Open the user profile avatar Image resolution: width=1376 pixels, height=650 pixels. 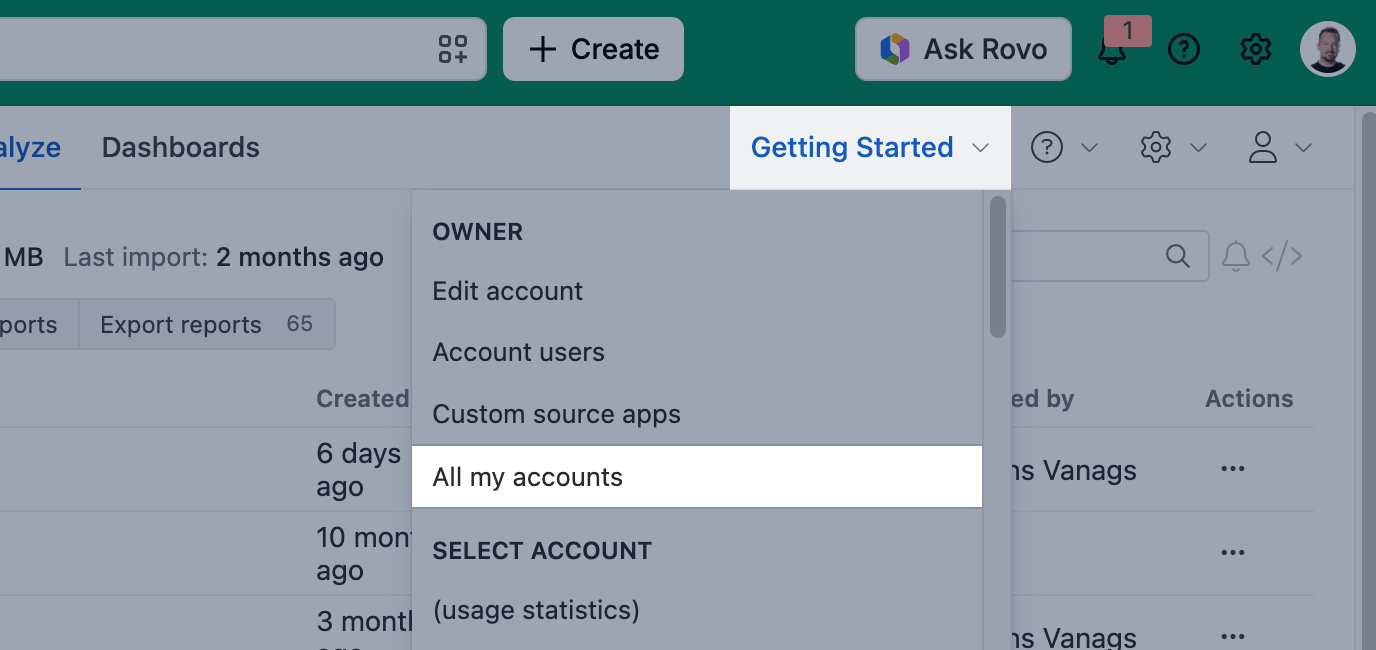tap(1328, 49)
